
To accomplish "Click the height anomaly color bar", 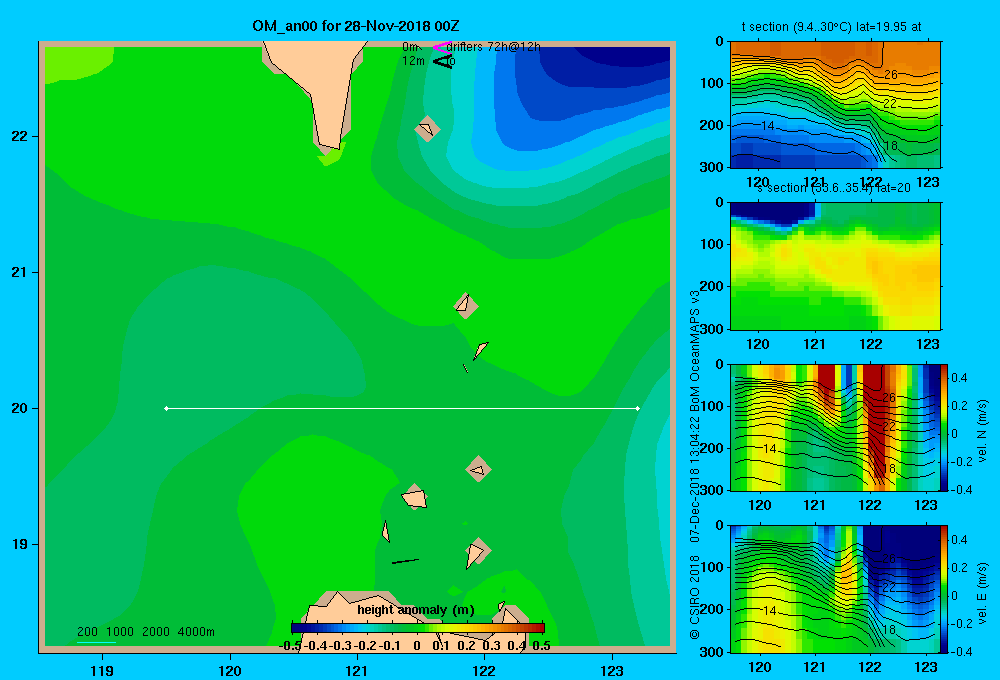I will pyautogui.click(x=418, y=628).
